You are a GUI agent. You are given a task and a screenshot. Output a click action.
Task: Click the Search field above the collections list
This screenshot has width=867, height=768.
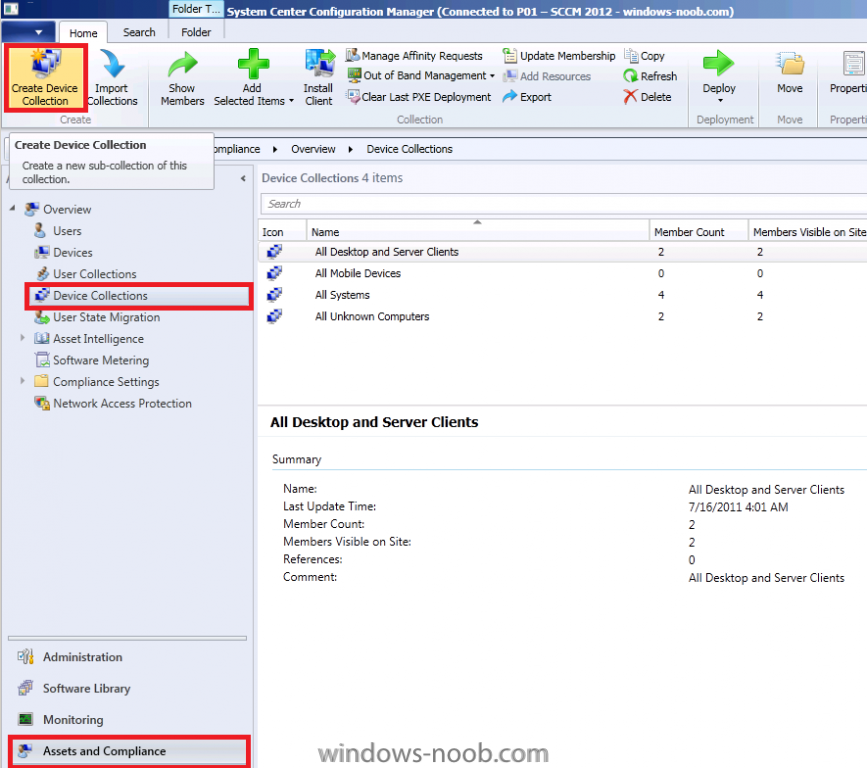coord(563,204)
